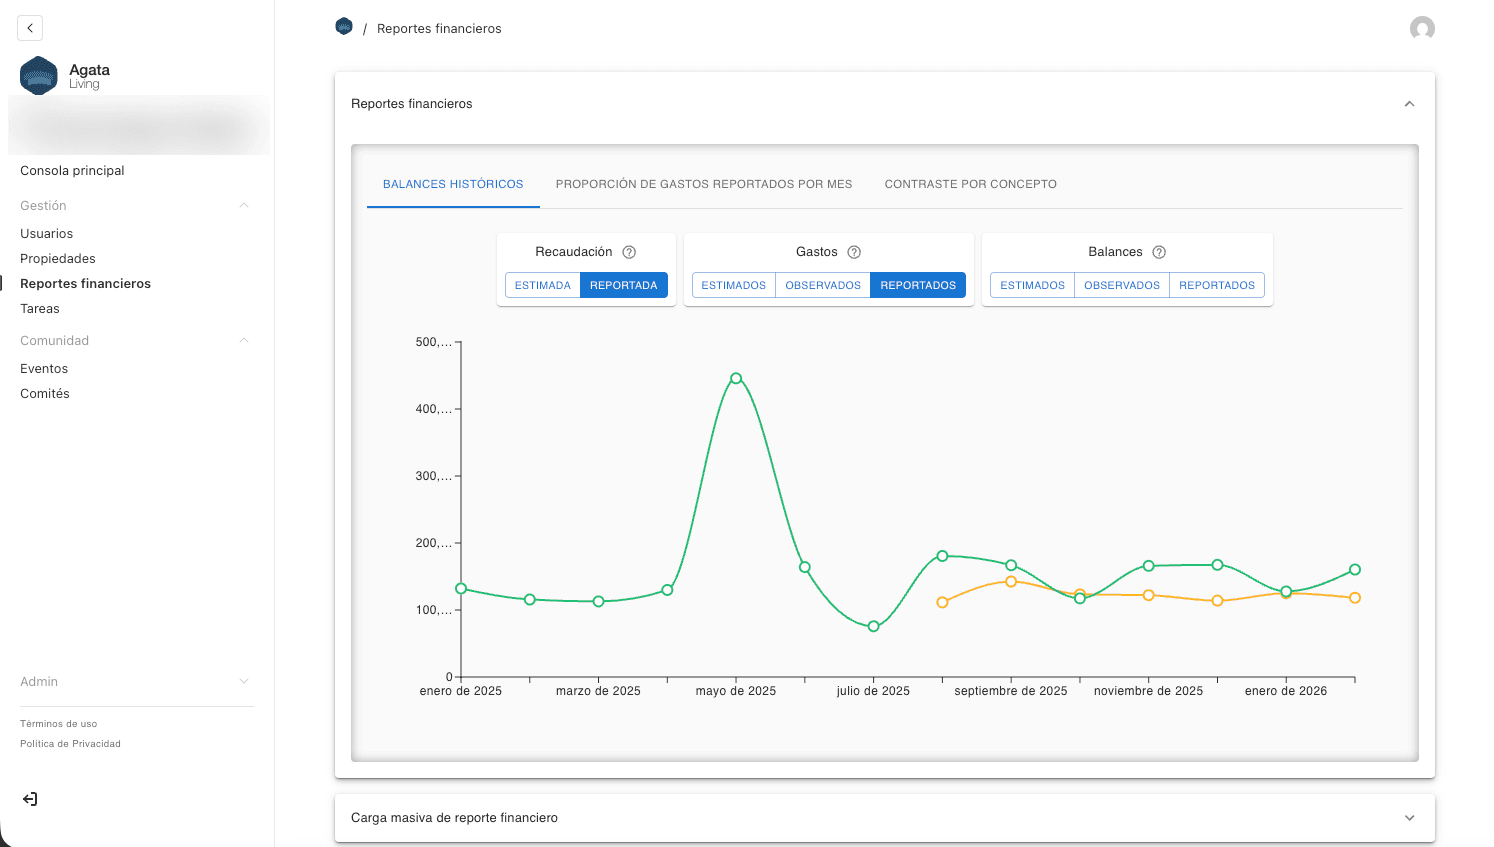Click the back arrow at top left
Screen dimensions: 1494x847
coord(30,27)
